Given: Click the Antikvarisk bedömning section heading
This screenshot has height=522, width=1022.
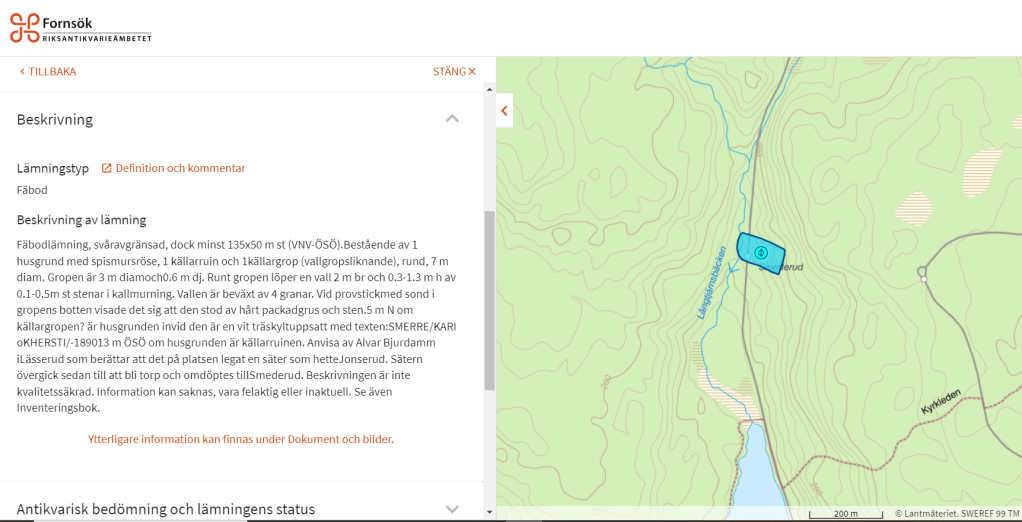Looking at the screenshot, I should [x=165, y=509].
